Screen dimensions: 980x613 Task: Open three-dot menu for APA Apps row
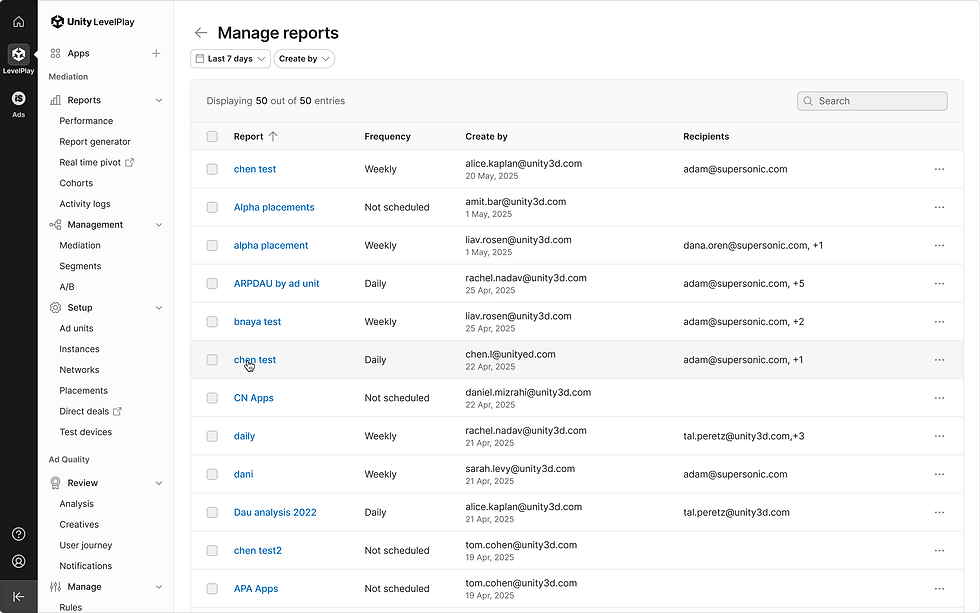pyautogui.click(x=939, y=589)
